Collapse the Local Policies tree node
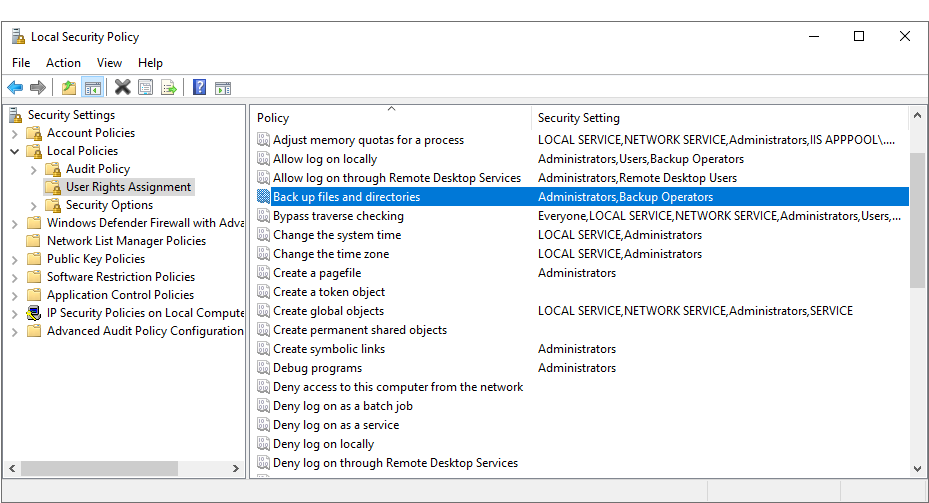Screen dimensions: 929x503 (x=15, y=151)
